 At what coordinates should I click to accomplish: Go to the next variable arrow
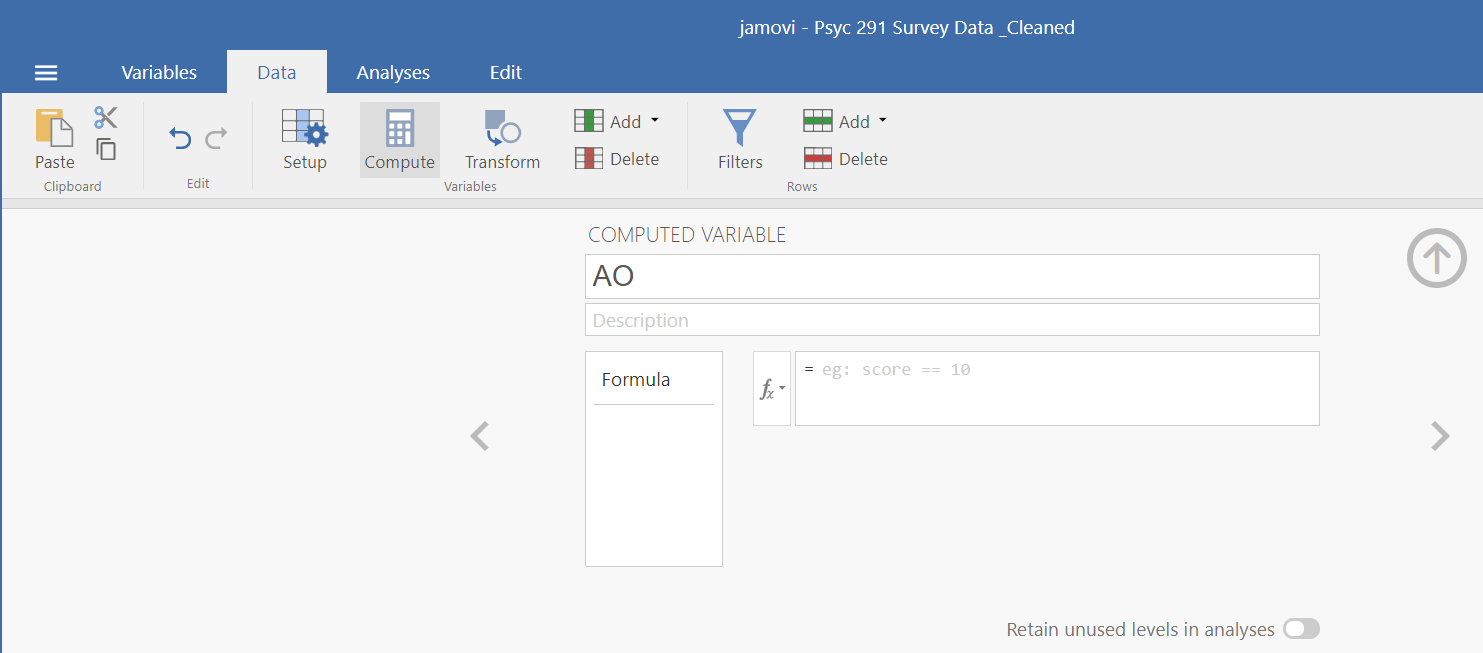[1440, 436]
